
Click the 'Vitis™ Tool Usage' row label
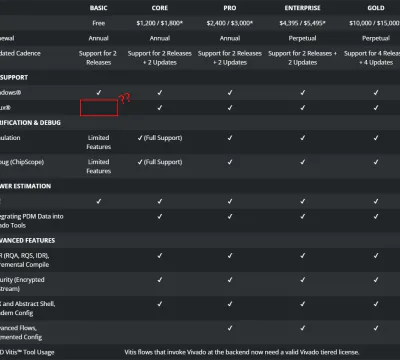(x=30, y=352)
